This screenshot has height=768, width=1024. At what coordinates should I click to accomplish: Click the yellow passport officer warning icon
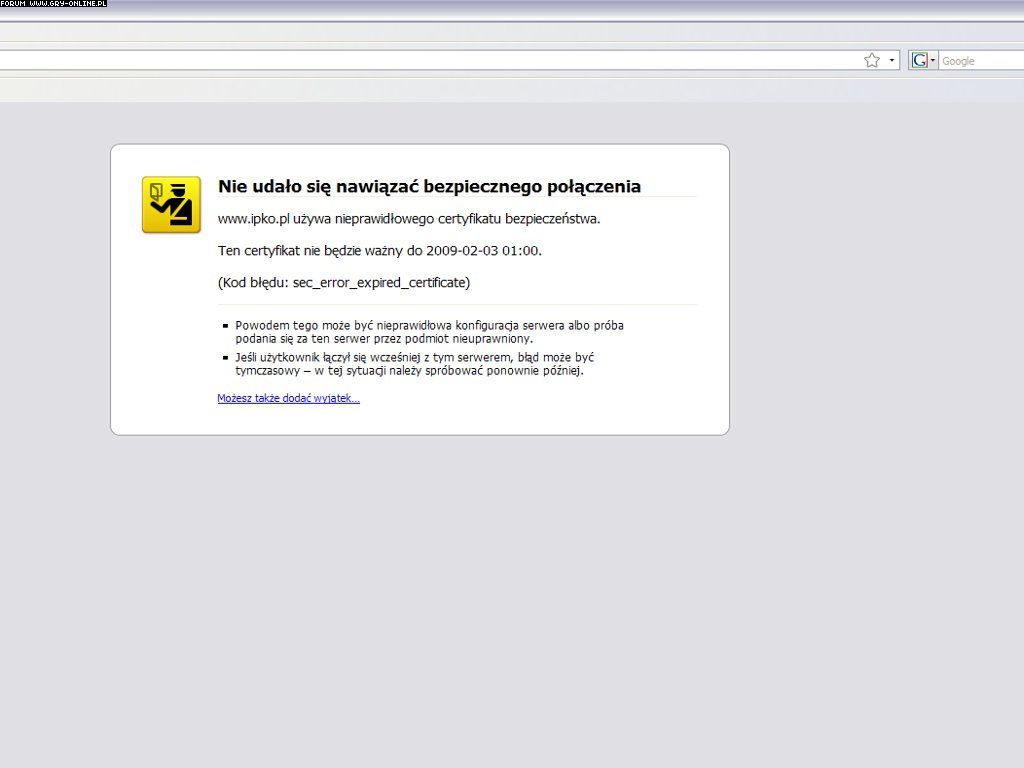coord(171,205)
